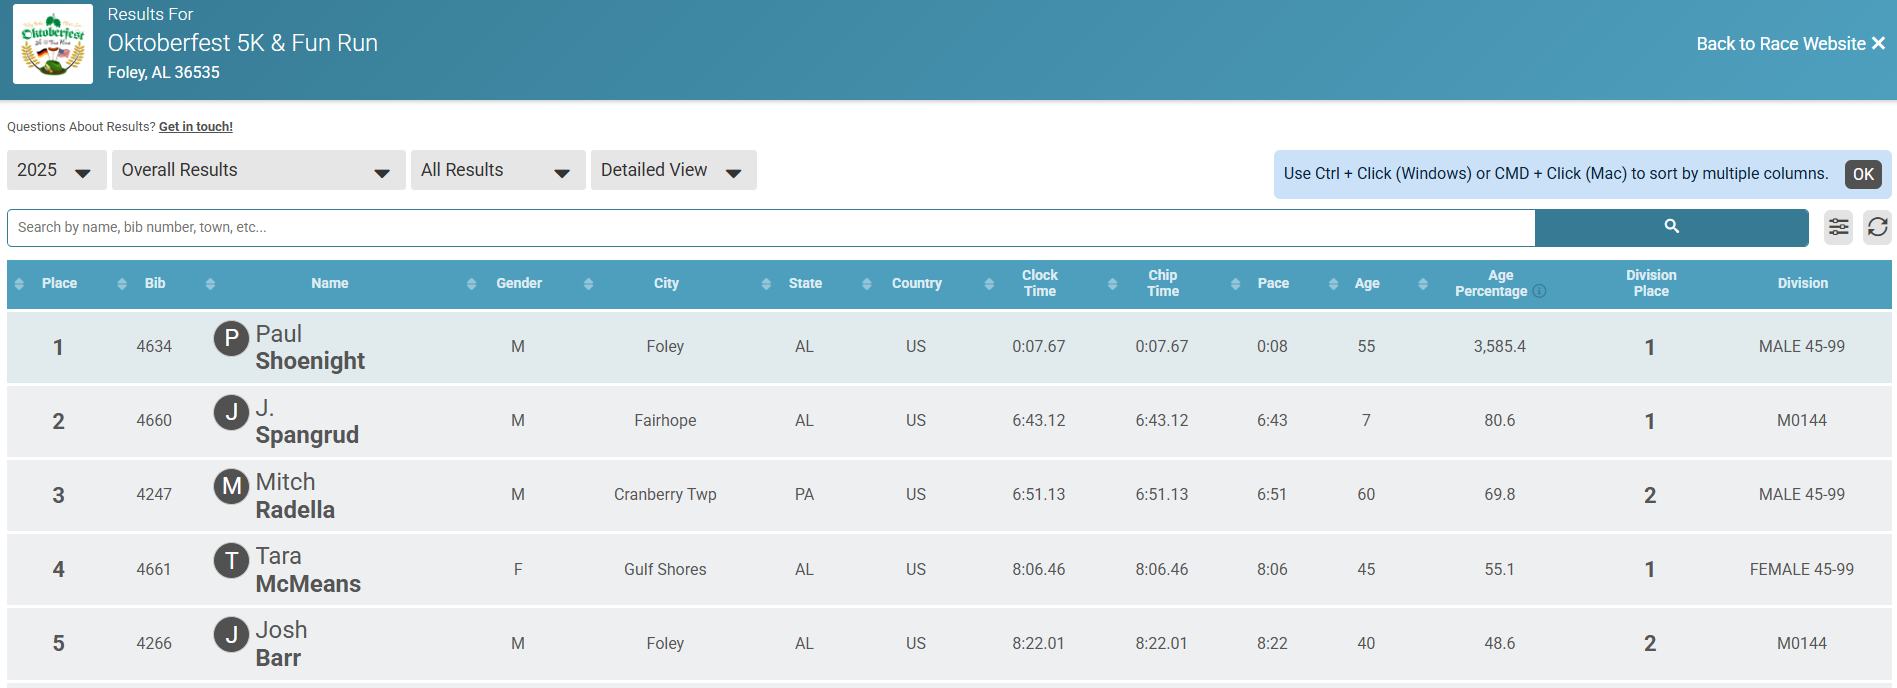1897x688 pixels.
Task: Click Tara McMeans' T avatar icon
Action: [231, 560]
